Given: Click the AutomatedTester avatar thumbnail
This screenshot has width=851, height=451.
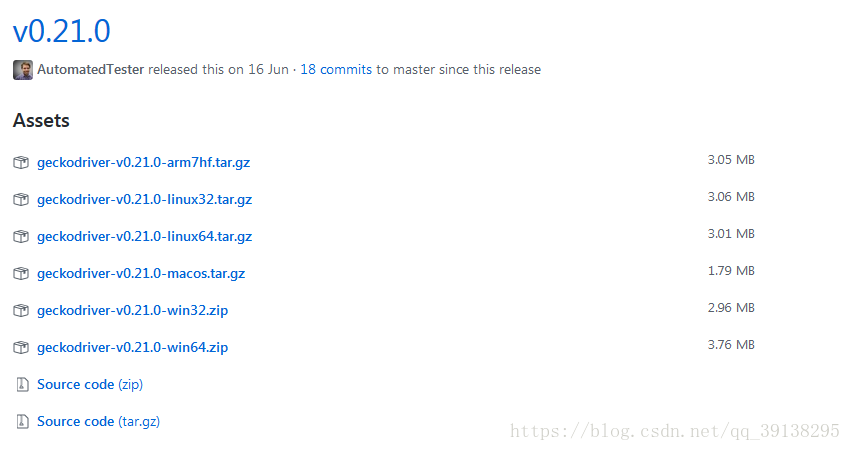Looking at the screenshot, I should 23,70.
